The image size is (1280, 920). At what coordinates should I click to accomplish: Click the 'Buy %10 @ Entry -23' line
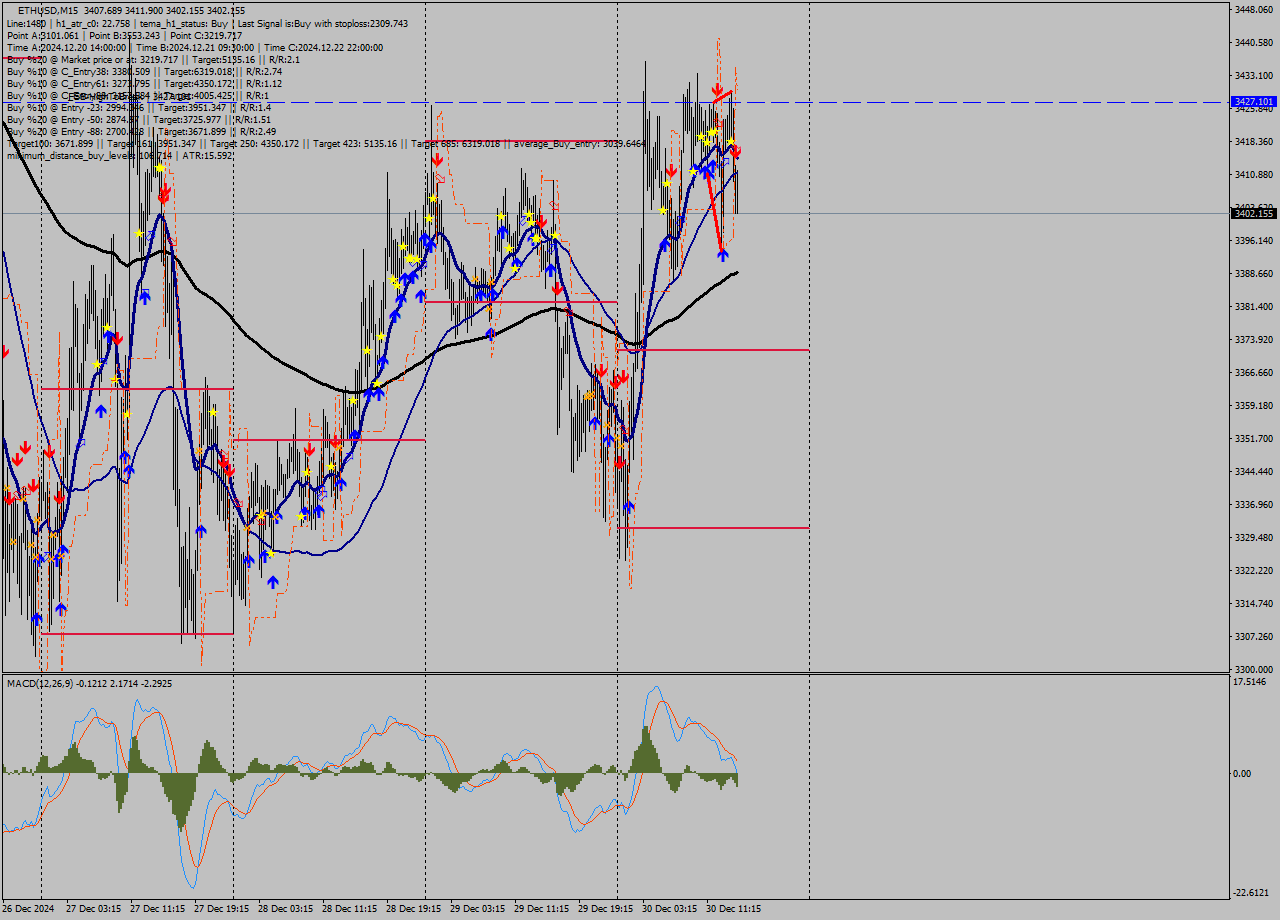(139, 107)
